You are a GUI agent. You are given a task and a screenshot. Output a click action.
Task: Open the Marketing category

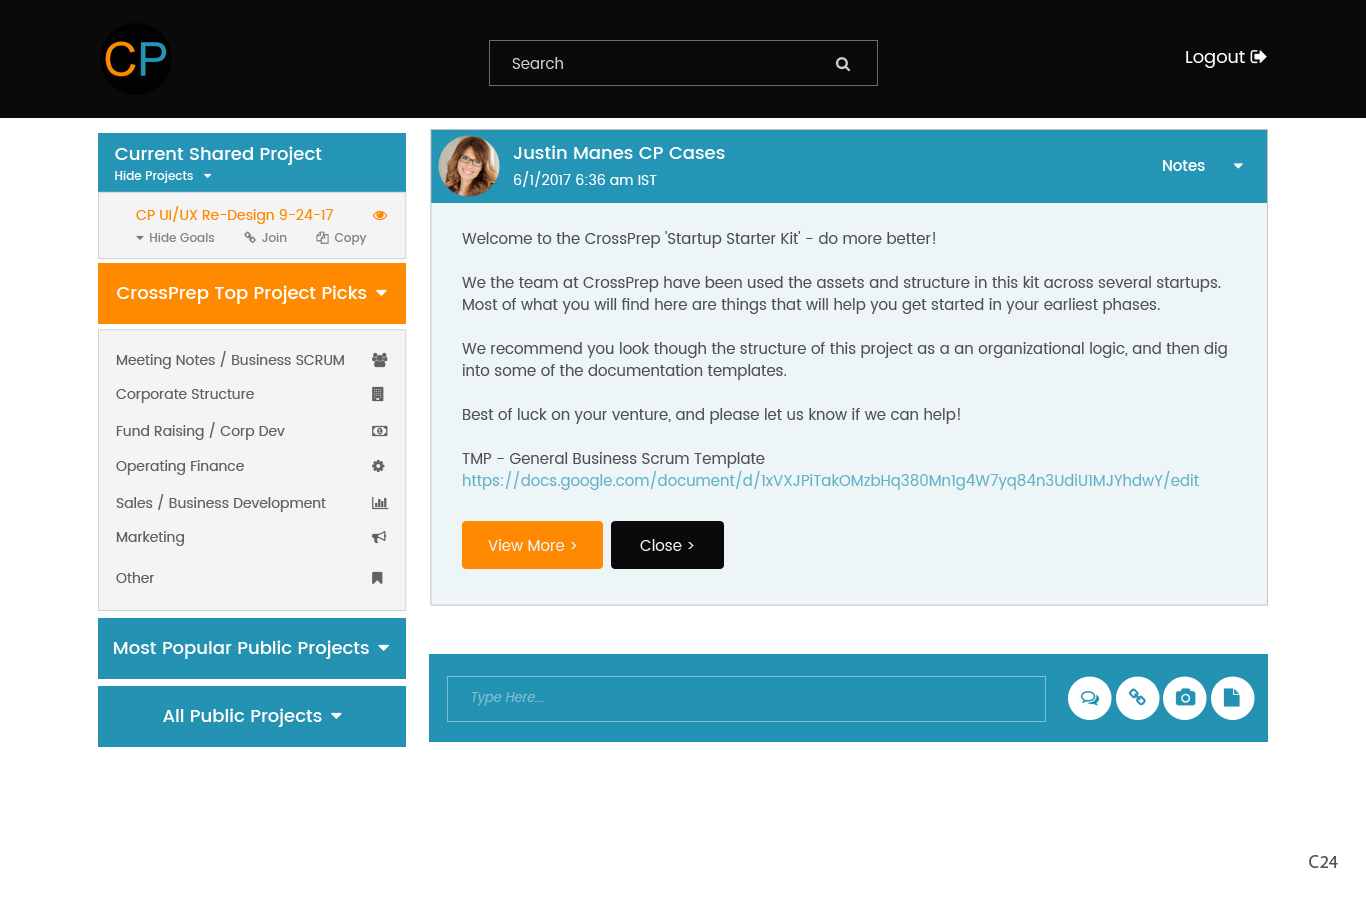point(150,537)
